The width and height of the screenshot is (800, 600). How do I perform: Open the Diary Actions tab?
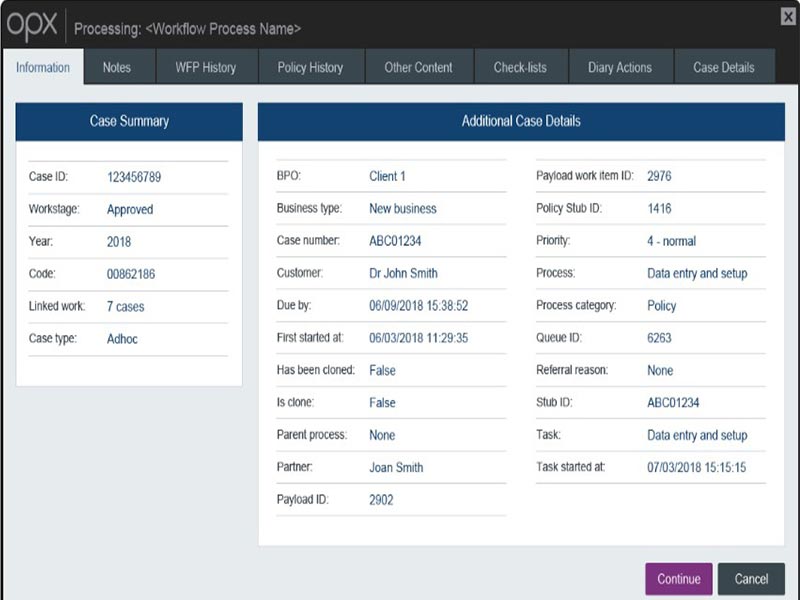point(620,68)
